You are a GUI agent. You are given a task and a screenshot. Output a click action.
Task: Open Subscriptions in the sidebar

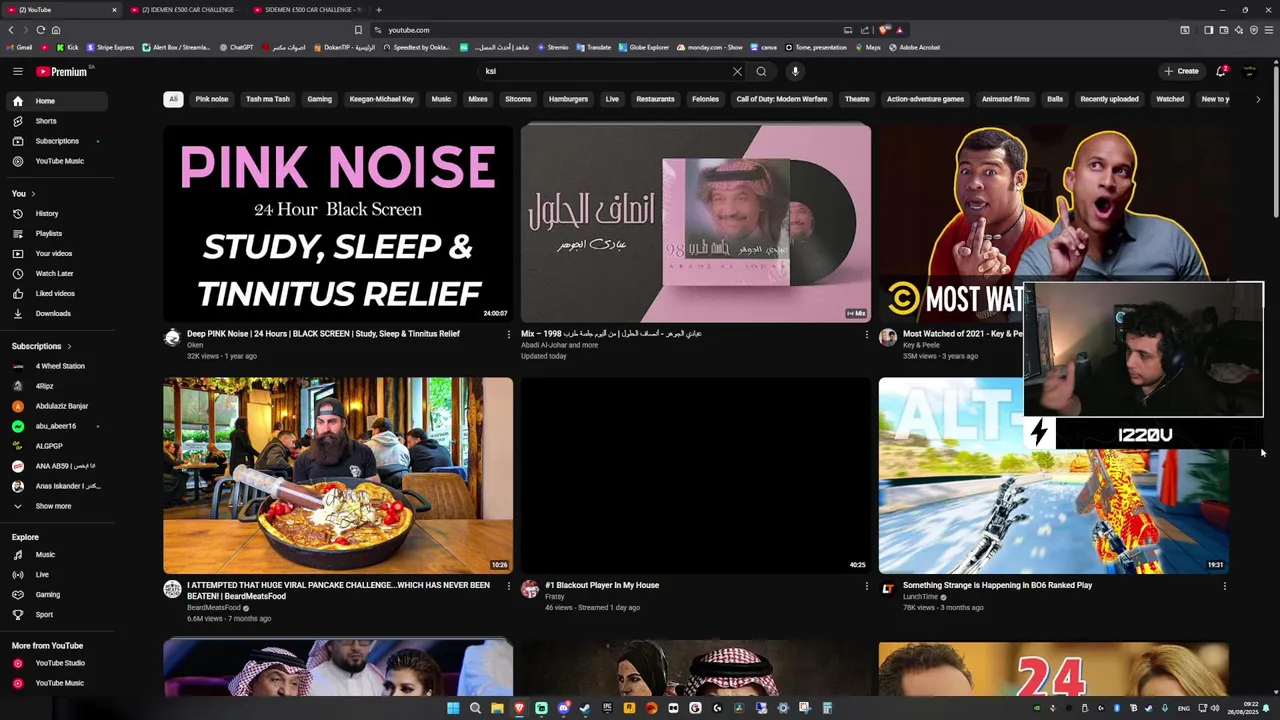[x=56, y=141]
